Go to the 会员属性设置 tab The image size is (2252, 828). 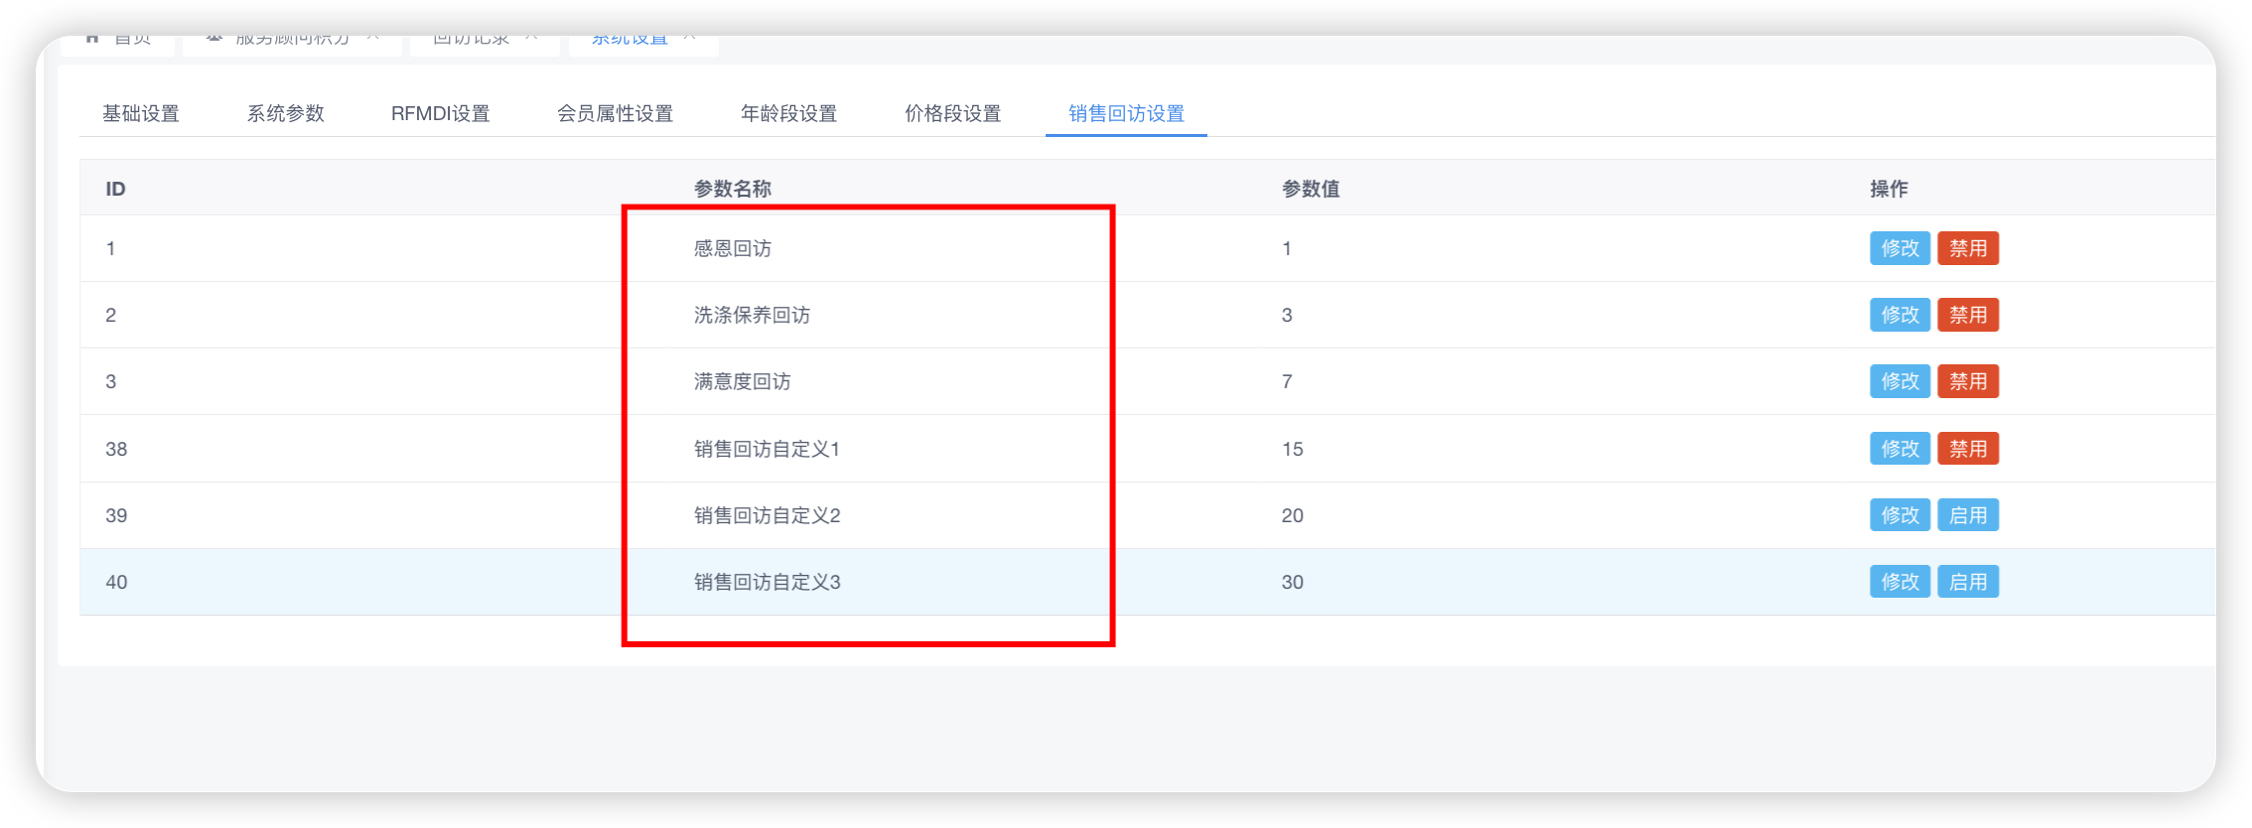[615, 114]
